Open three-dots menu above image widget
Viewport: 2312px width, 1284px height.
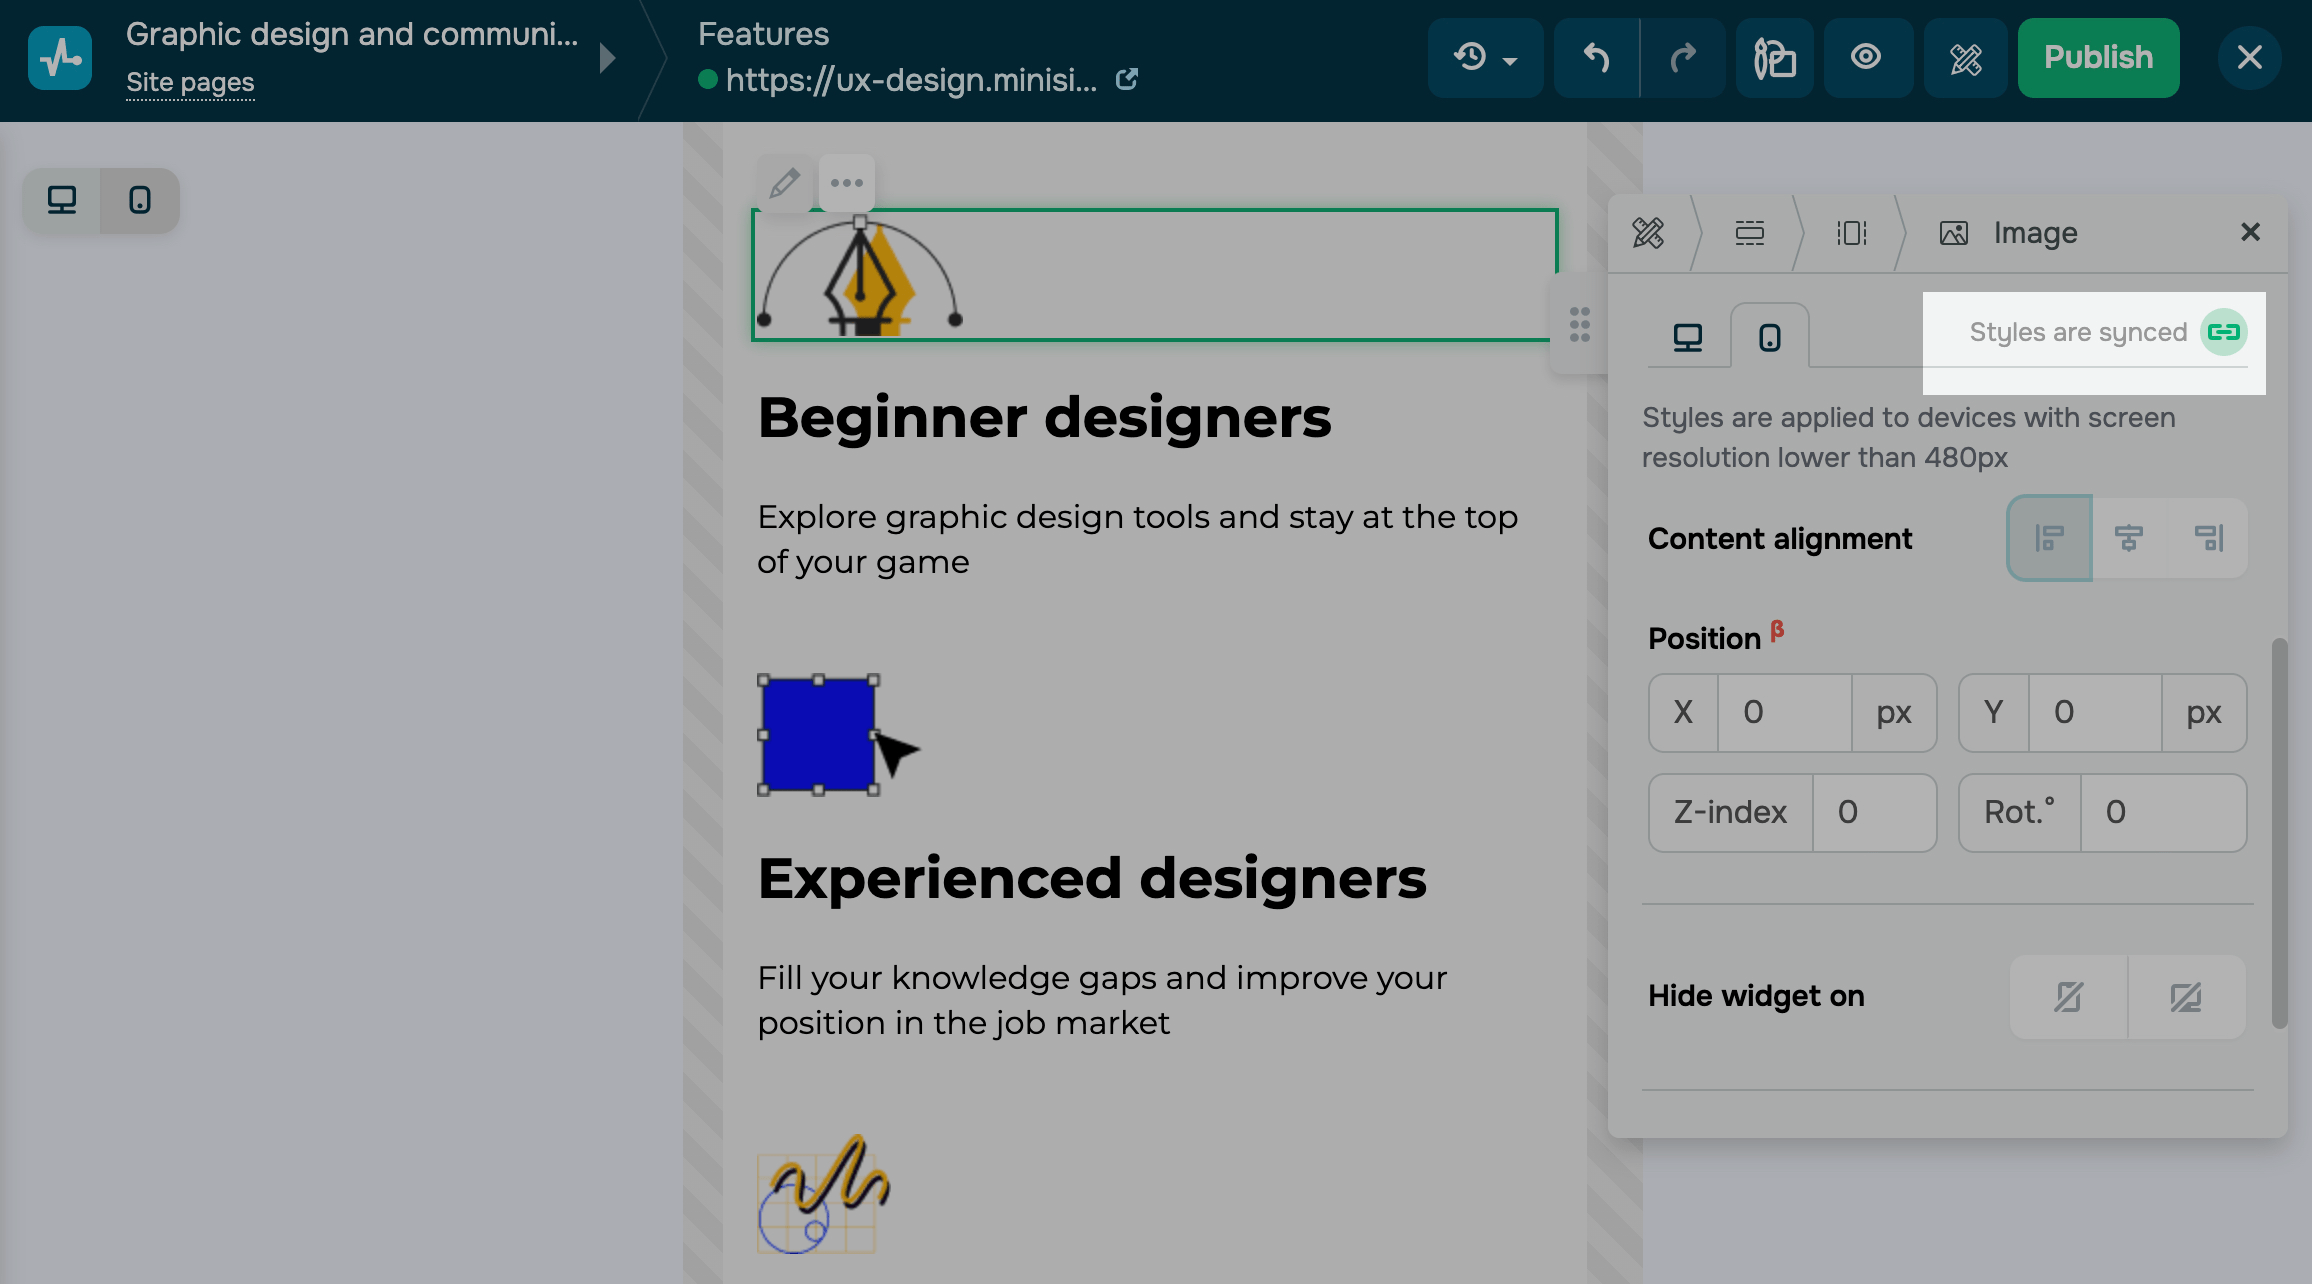pyautogui.click(x=847, y=183)
